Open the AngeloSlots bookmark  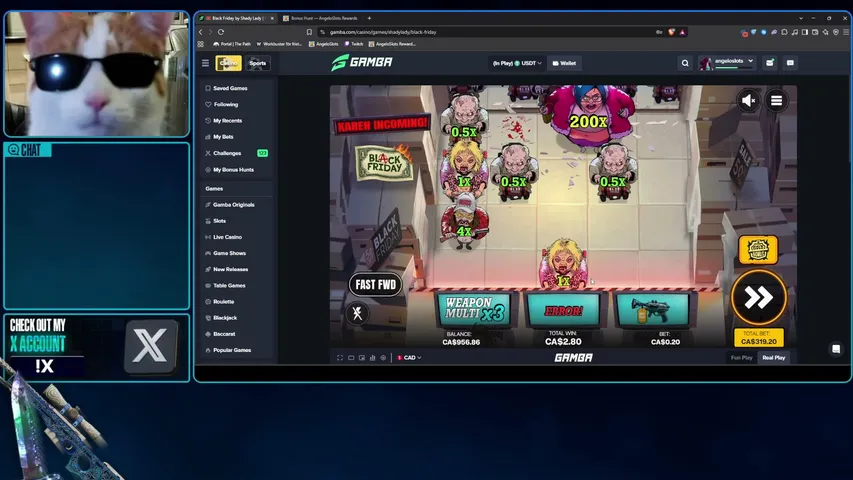[324, 44]
